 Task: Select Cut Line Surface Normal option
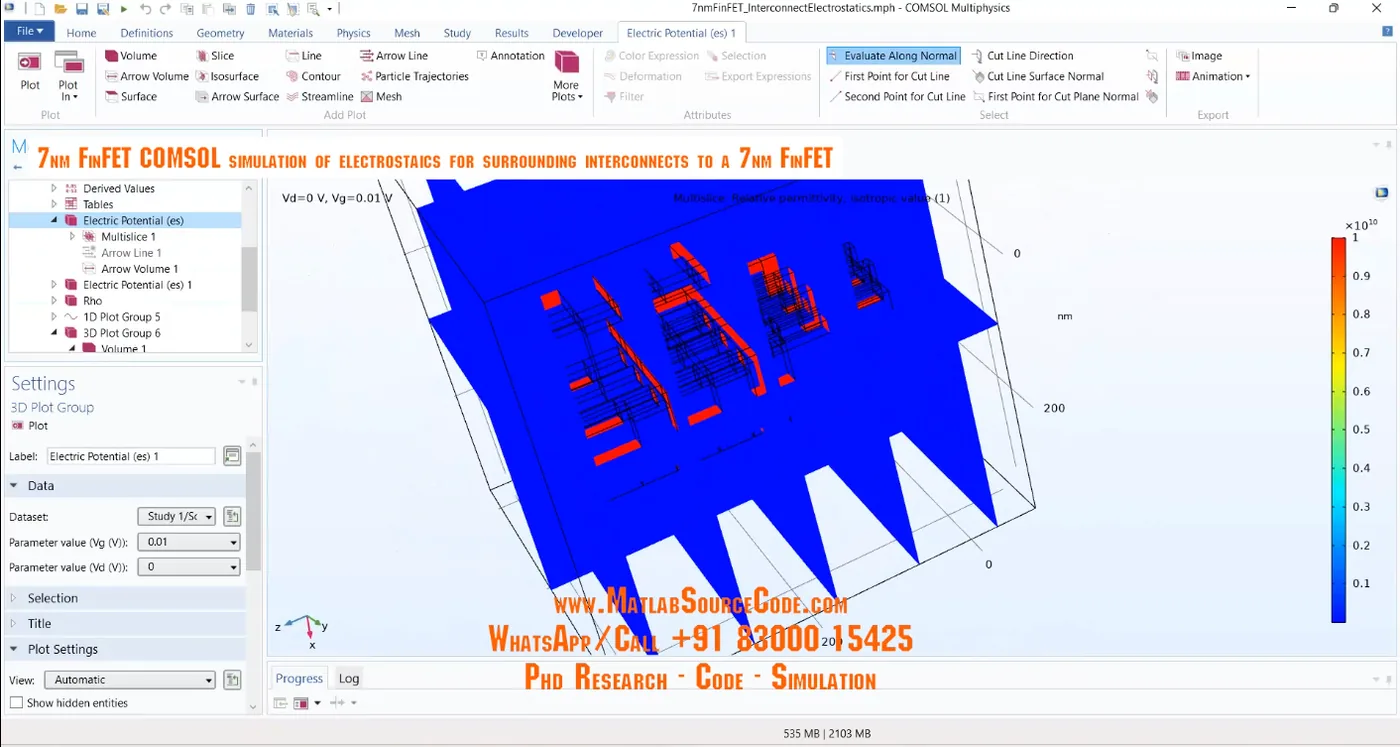click(x=1038, y=76)
